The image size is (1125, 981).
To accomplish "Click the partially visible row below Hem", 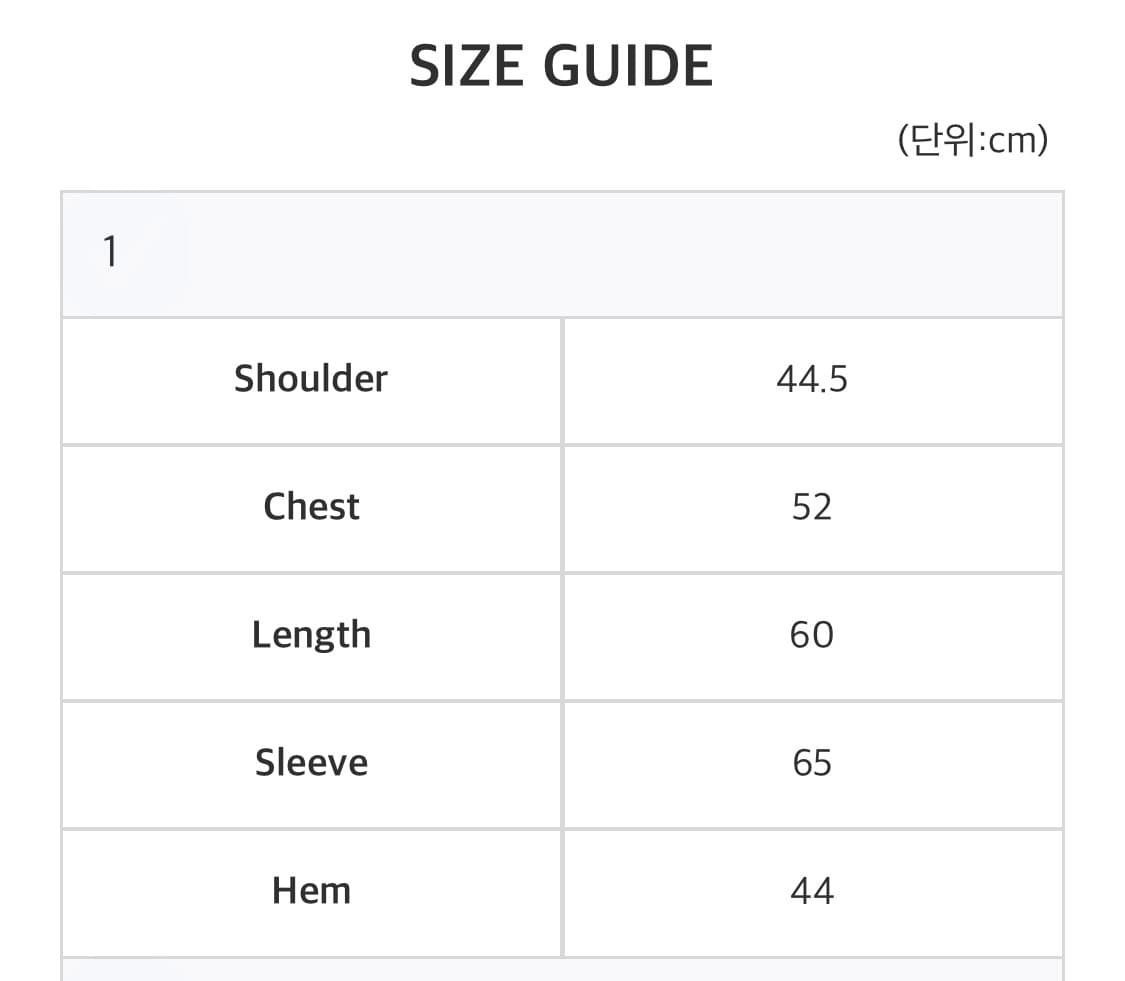I will click(560, 971).
